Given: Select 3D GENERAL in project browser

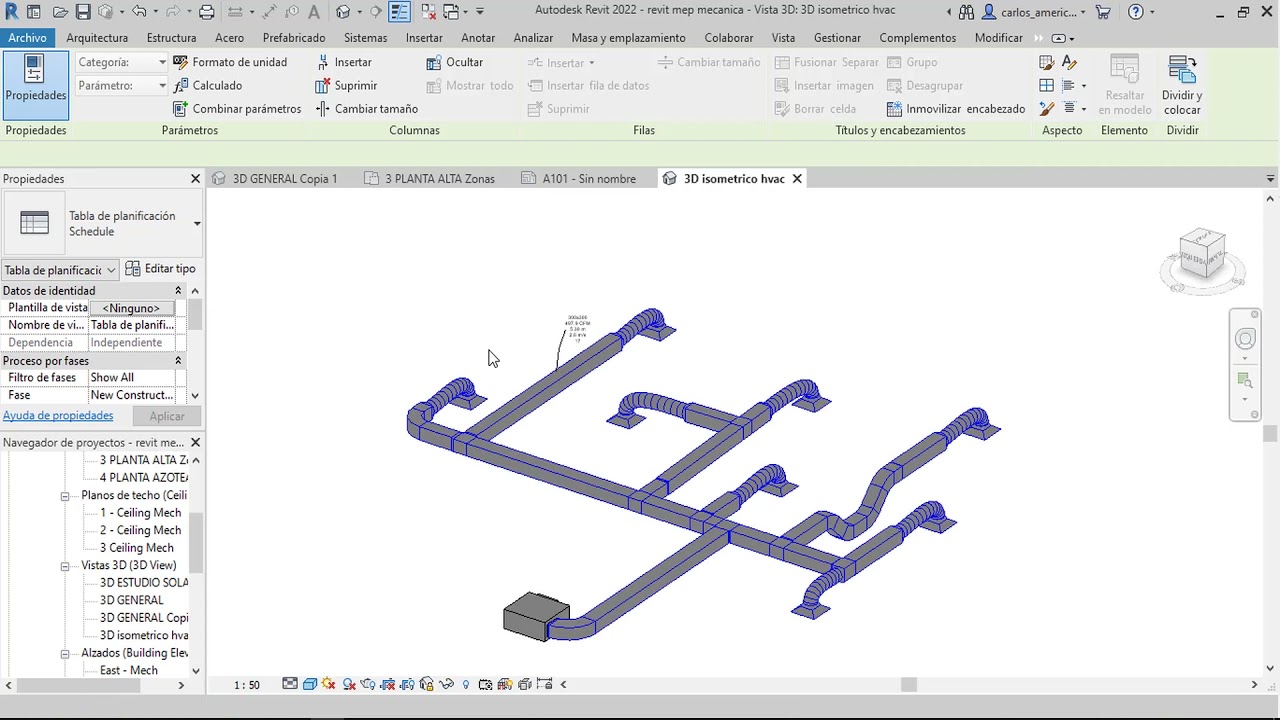Looking at the screenshot, I should pos(132,601).
